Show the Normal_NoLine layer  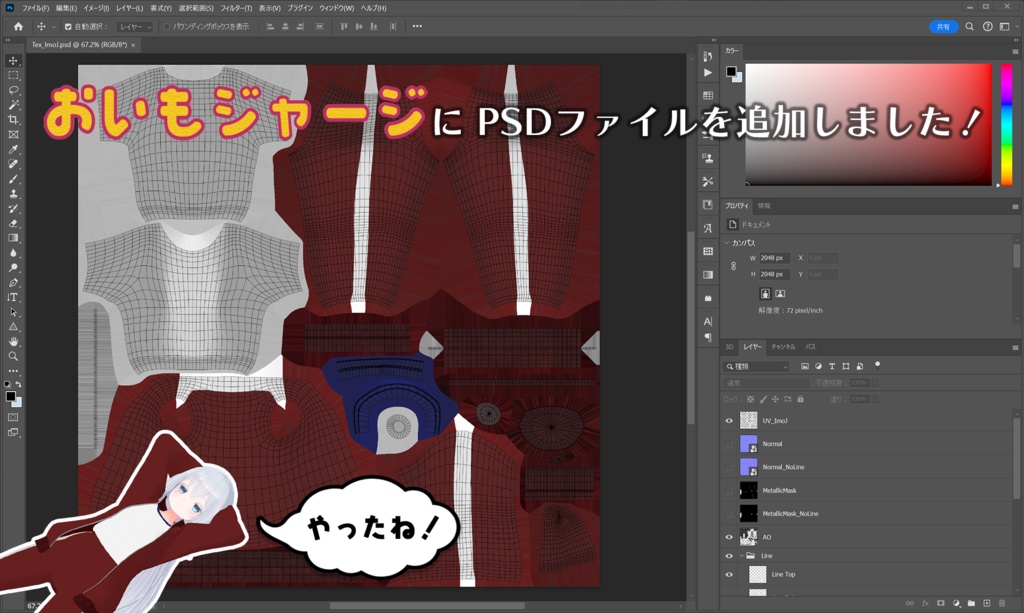pos(731,466)
